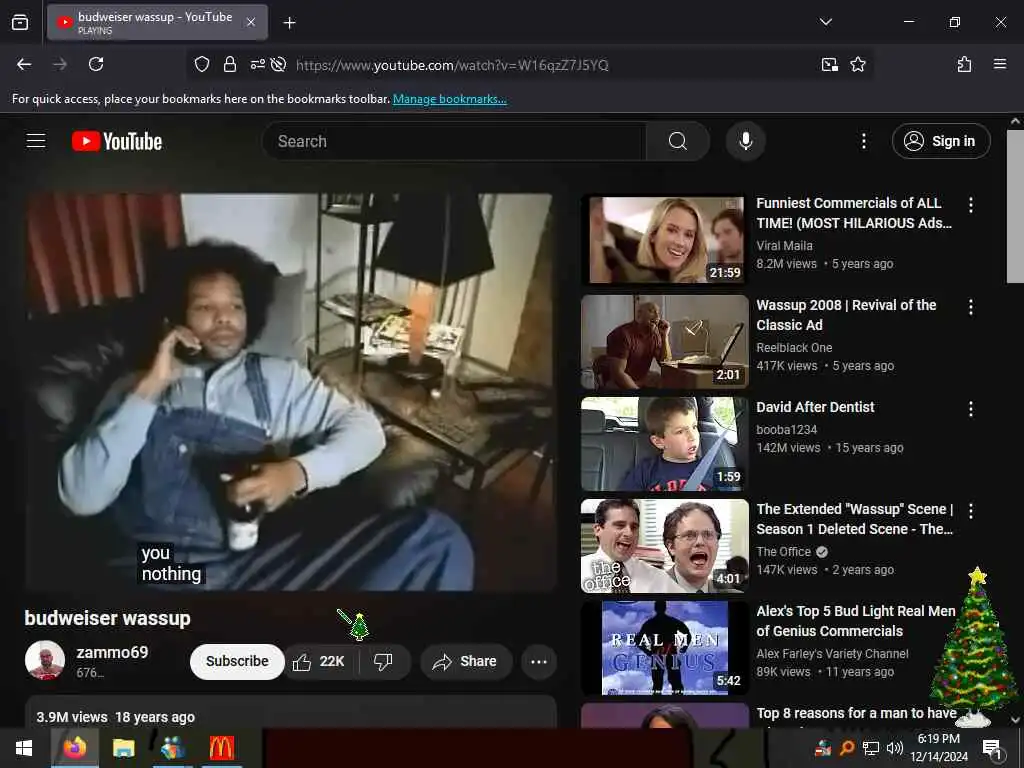
Task: Click the Viral Maila channel name
Action: [x=784, y=246]
